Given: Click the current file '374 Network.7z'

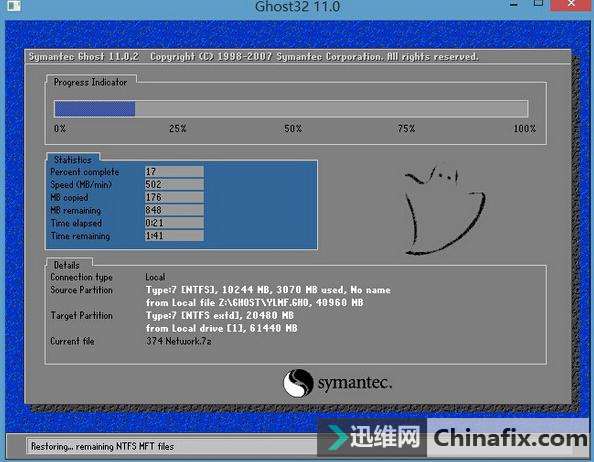Looking at the screenshot, I should (179, 341).
